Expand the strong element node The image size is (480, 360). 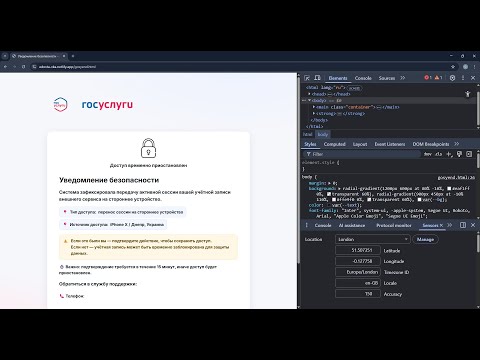[x=314, y=113]
